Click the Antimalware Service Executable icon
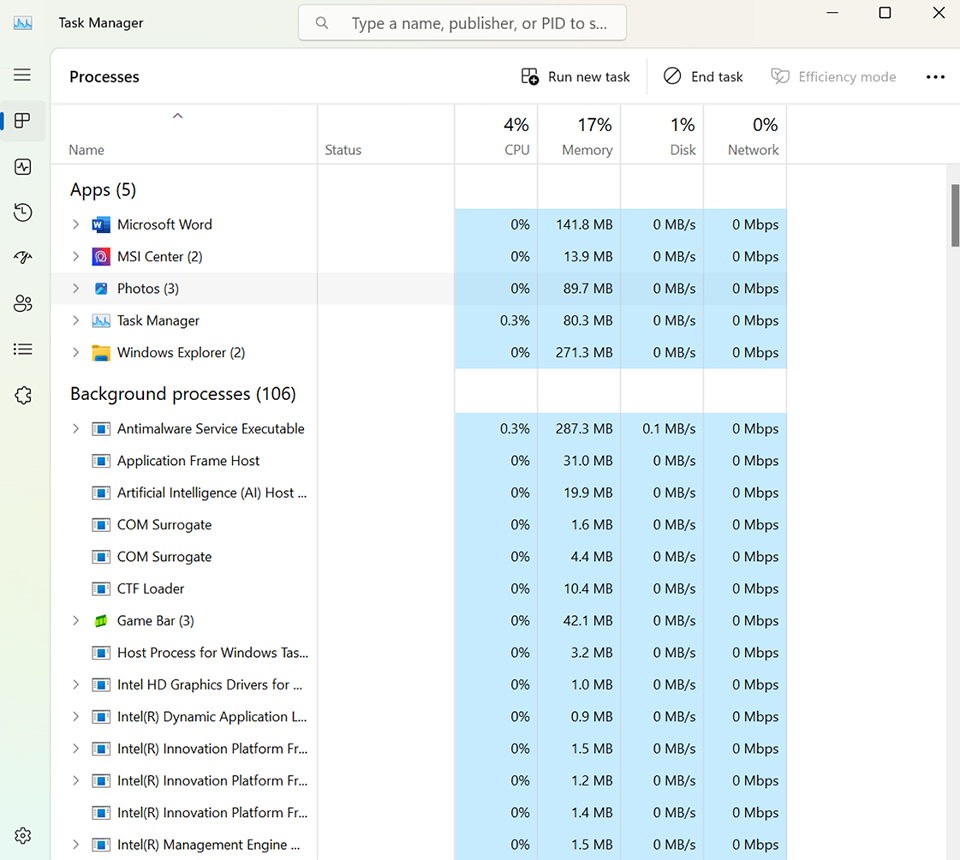 (x=101, y=429)
